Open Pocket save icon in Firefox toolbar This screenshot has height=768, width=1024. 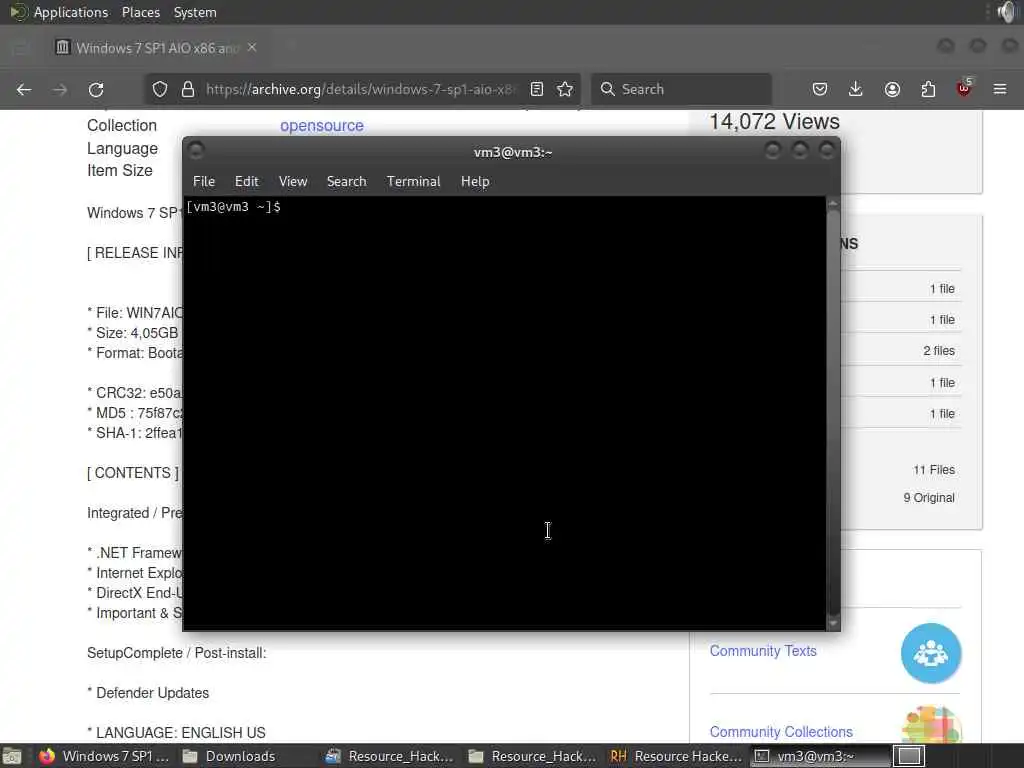tap(820, 89)
